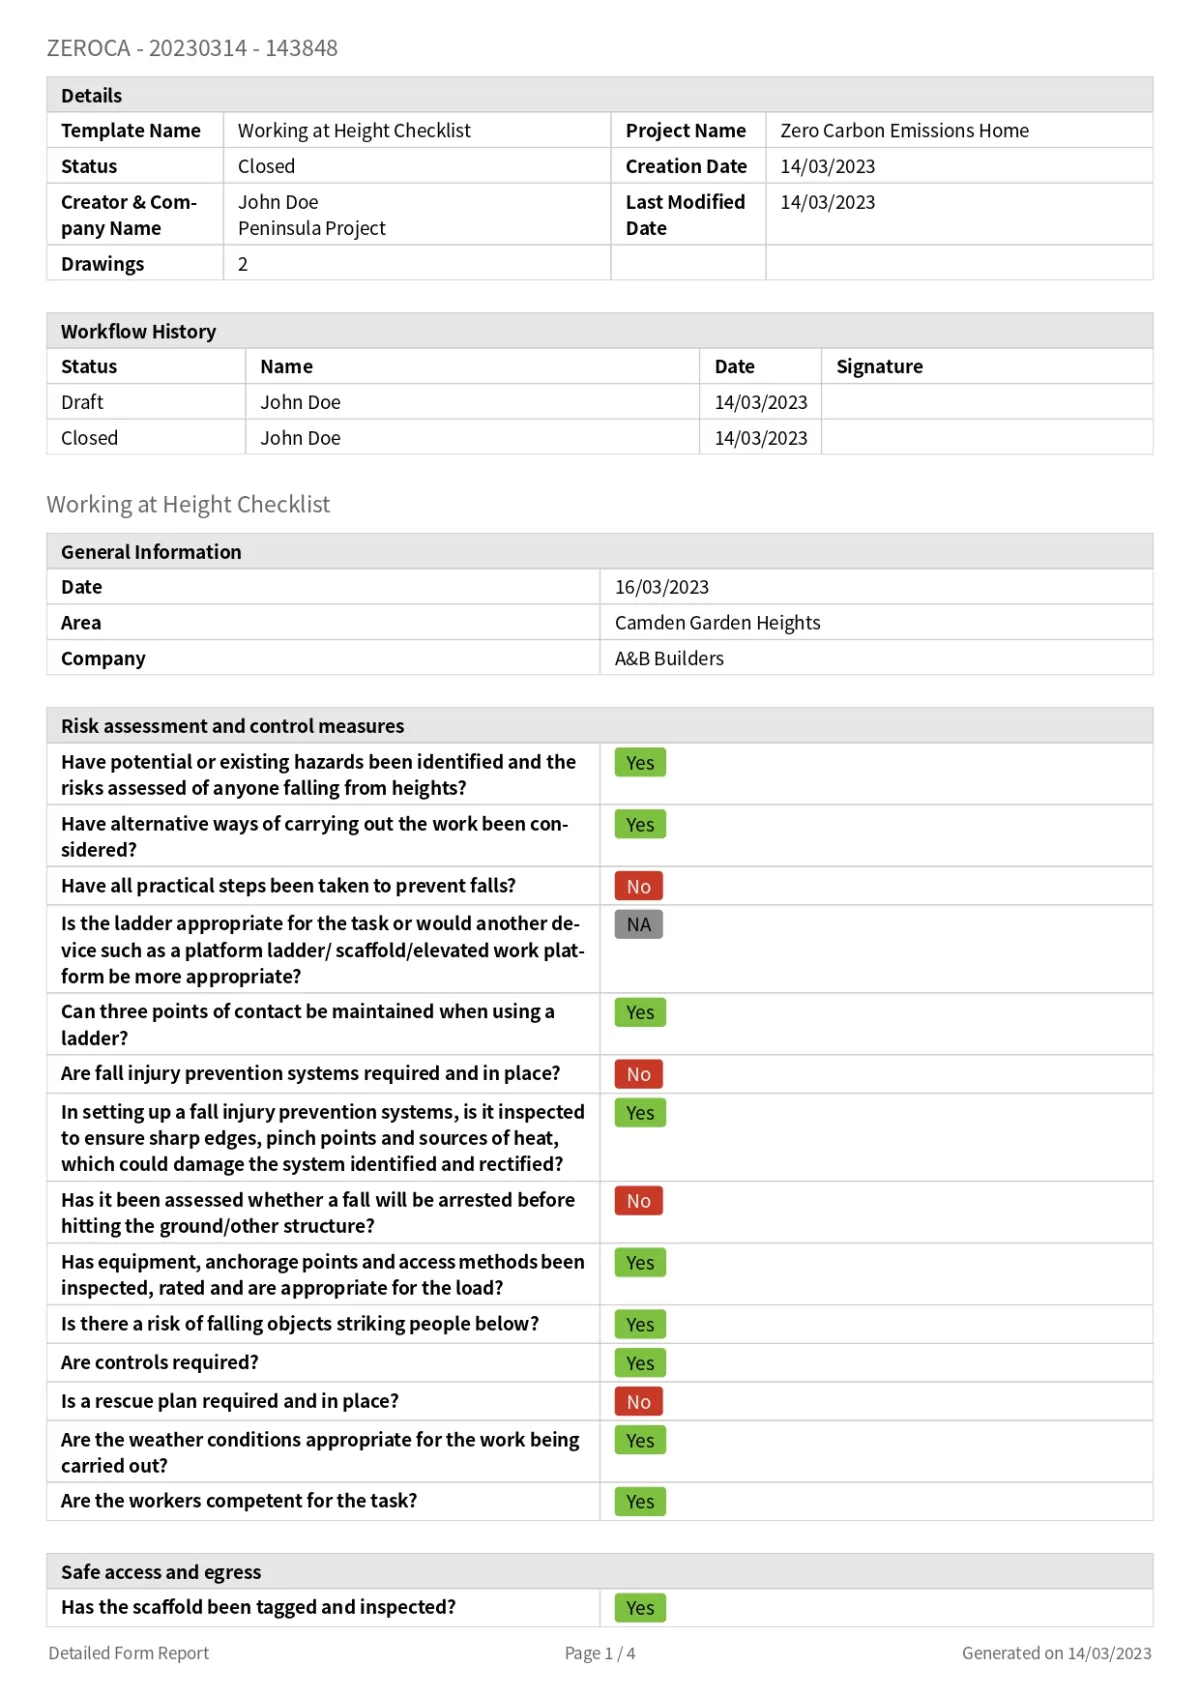Click the Yes badge next to Are controls required

[640, 1364]
